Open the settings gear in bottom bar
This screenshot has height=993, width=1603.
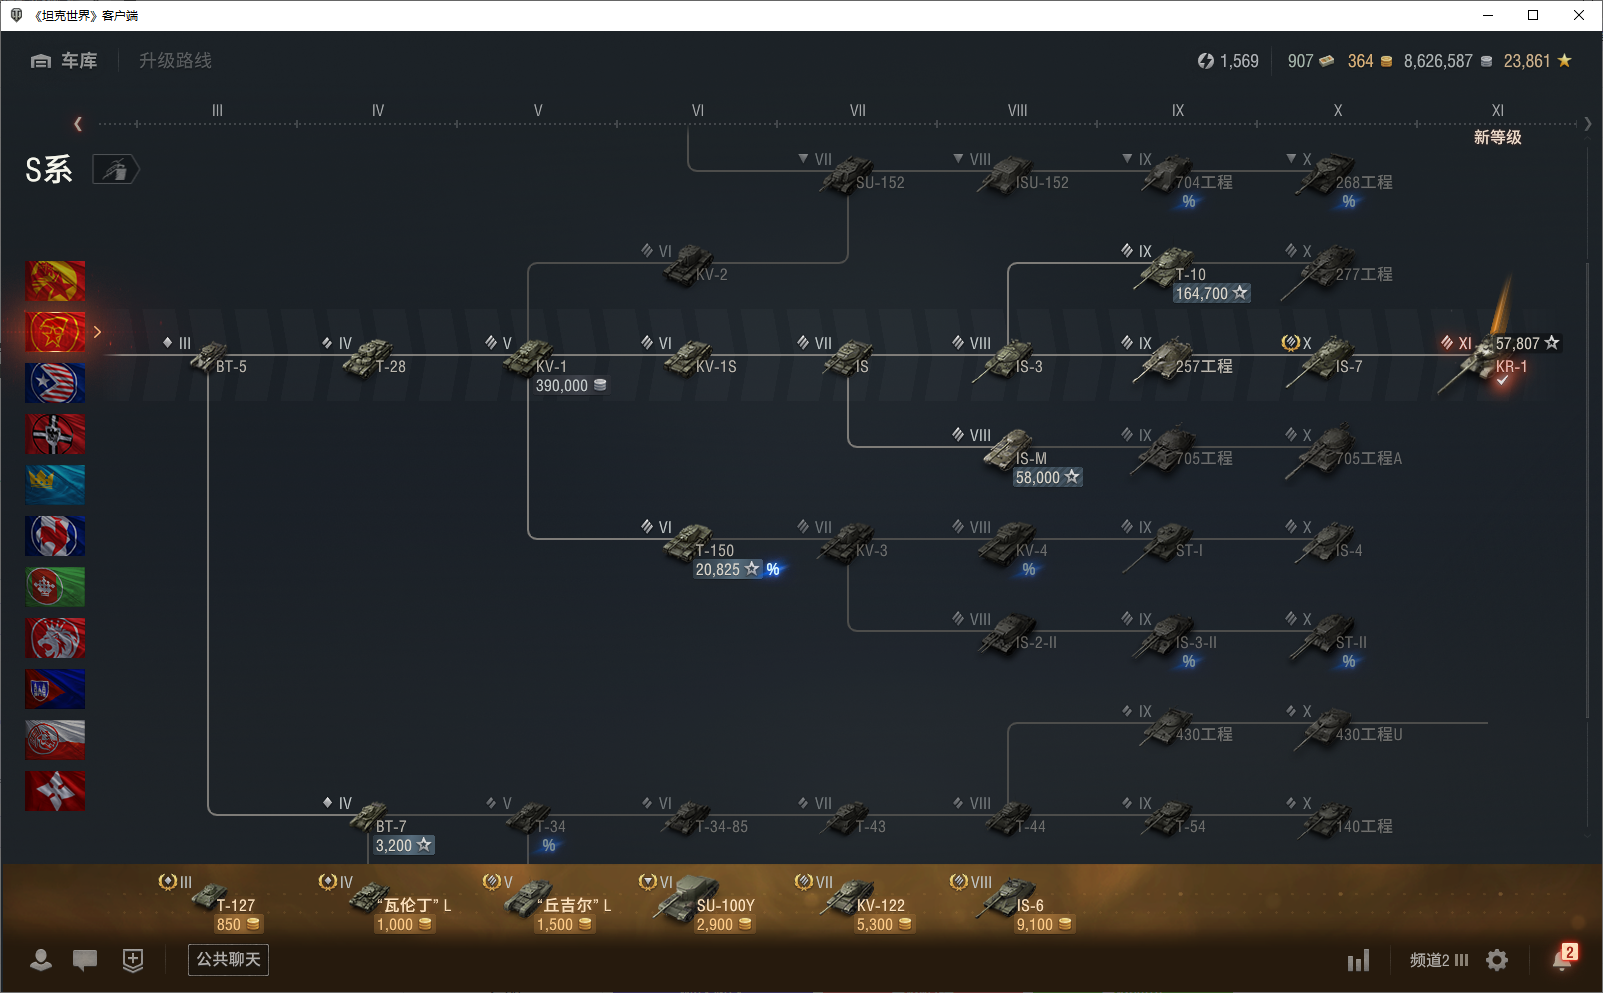[x=1497, y=960]
